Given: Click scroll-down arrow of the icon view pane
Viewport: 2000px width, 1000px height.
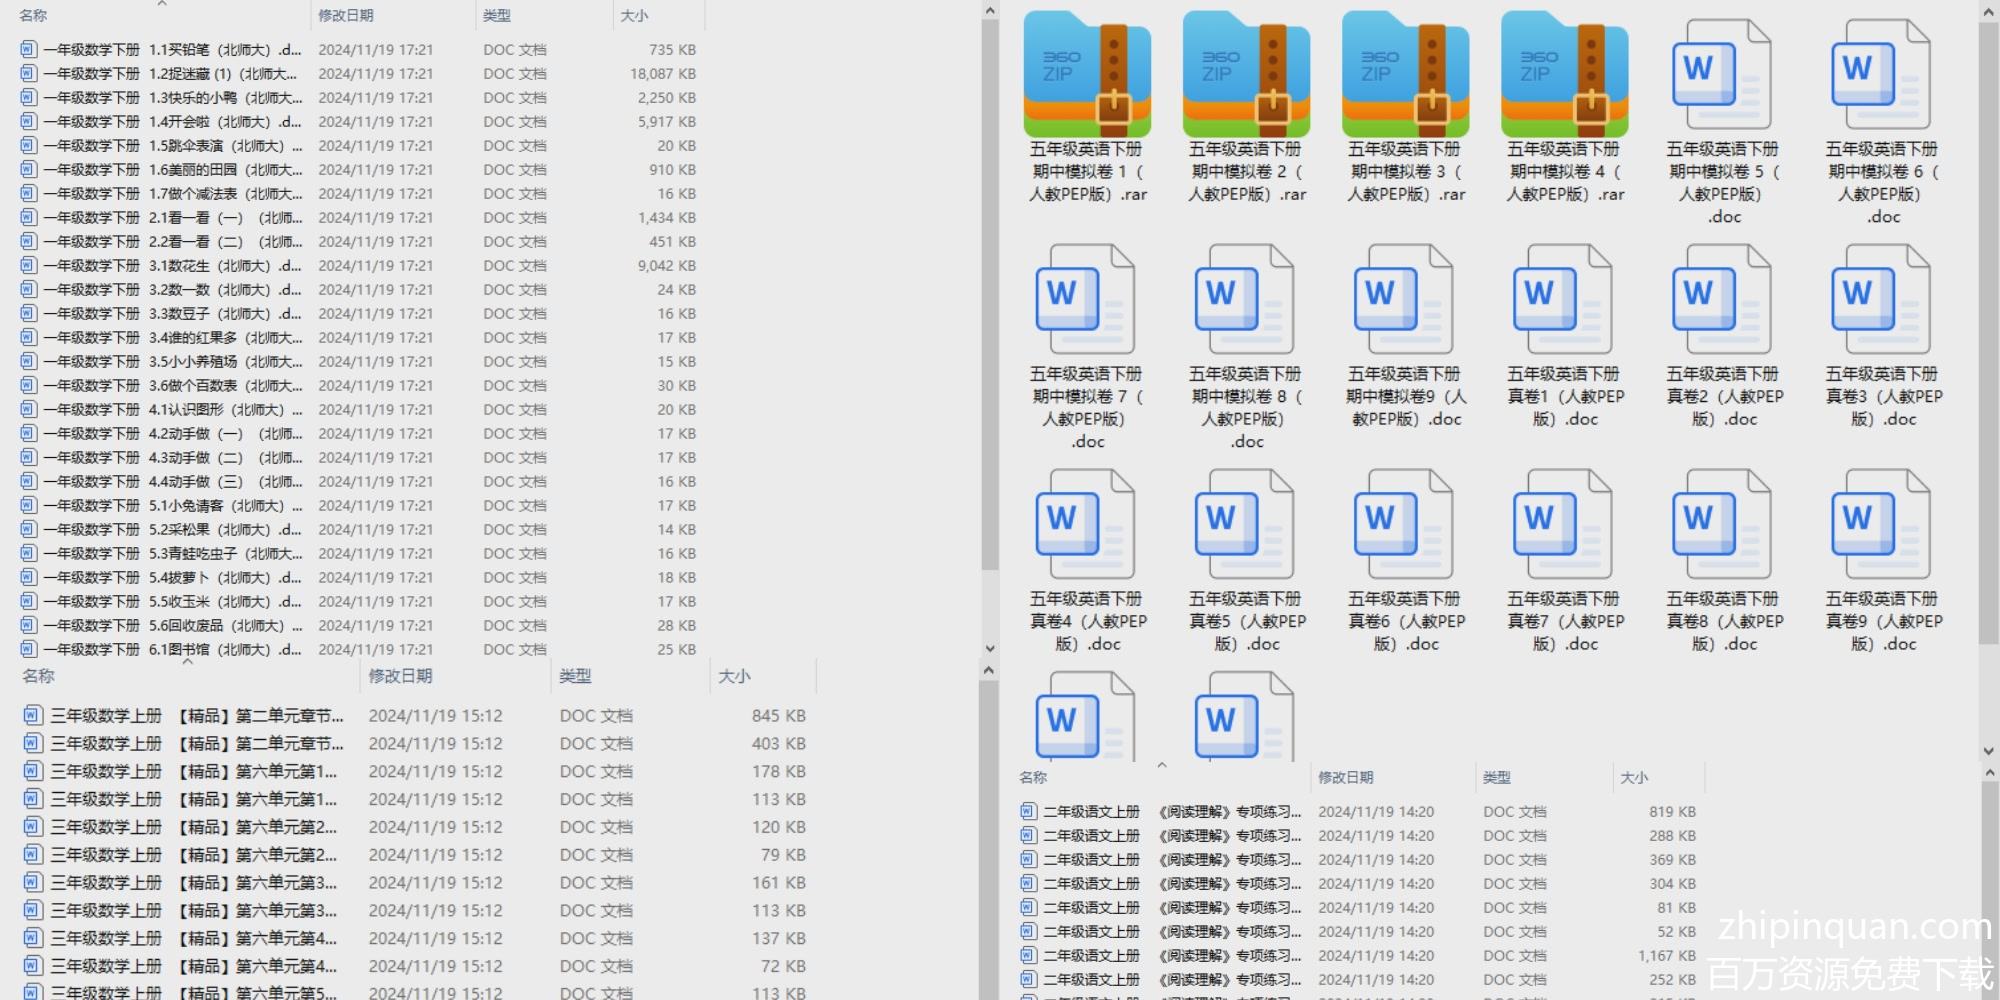Looking at the screenshot, I should pos(1988,750).
